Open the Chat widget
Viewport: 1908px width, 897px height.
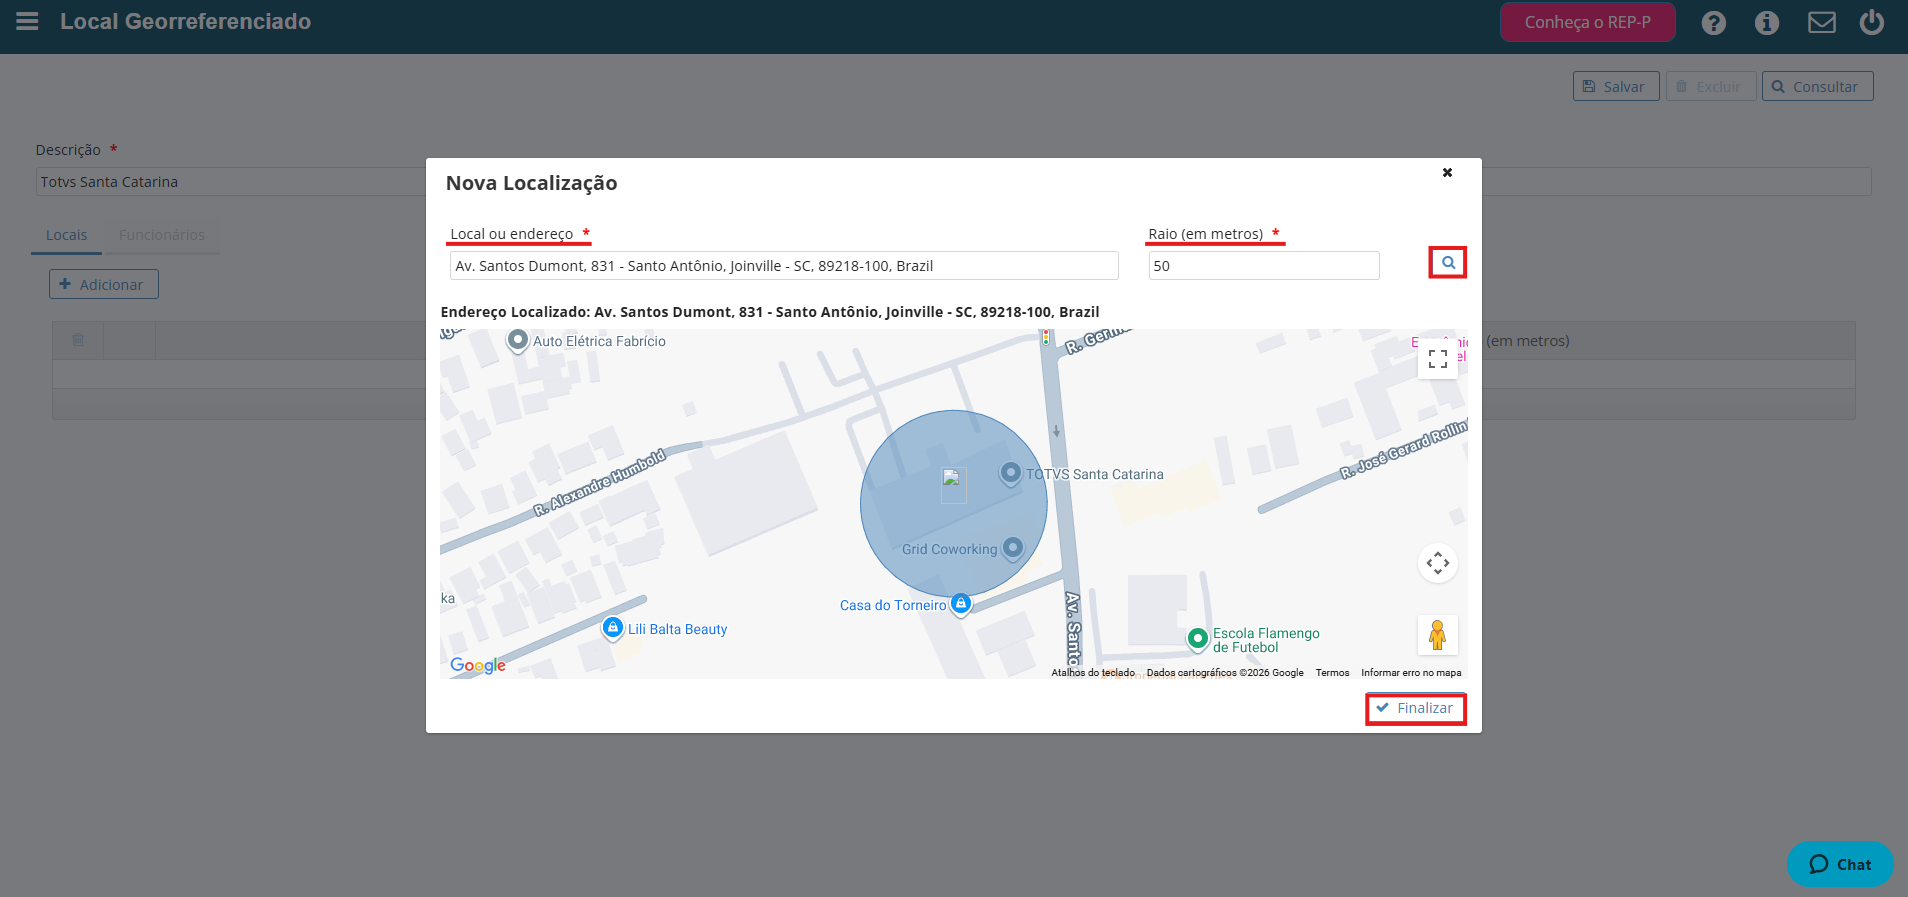(1840, 864)
